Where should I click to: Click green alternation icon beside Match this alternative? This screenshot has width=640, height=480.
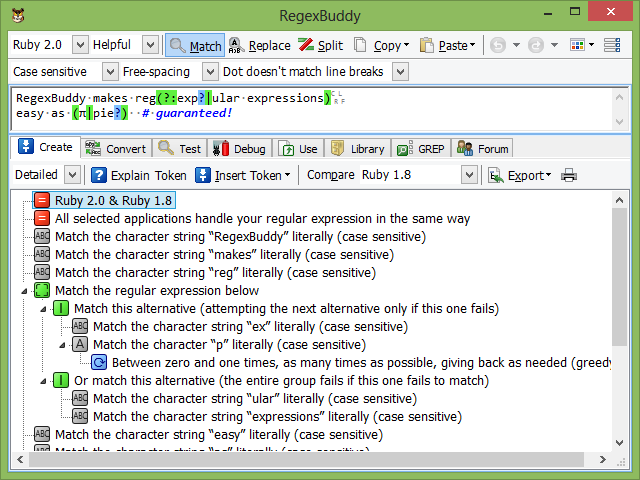[x=61, y=308]
